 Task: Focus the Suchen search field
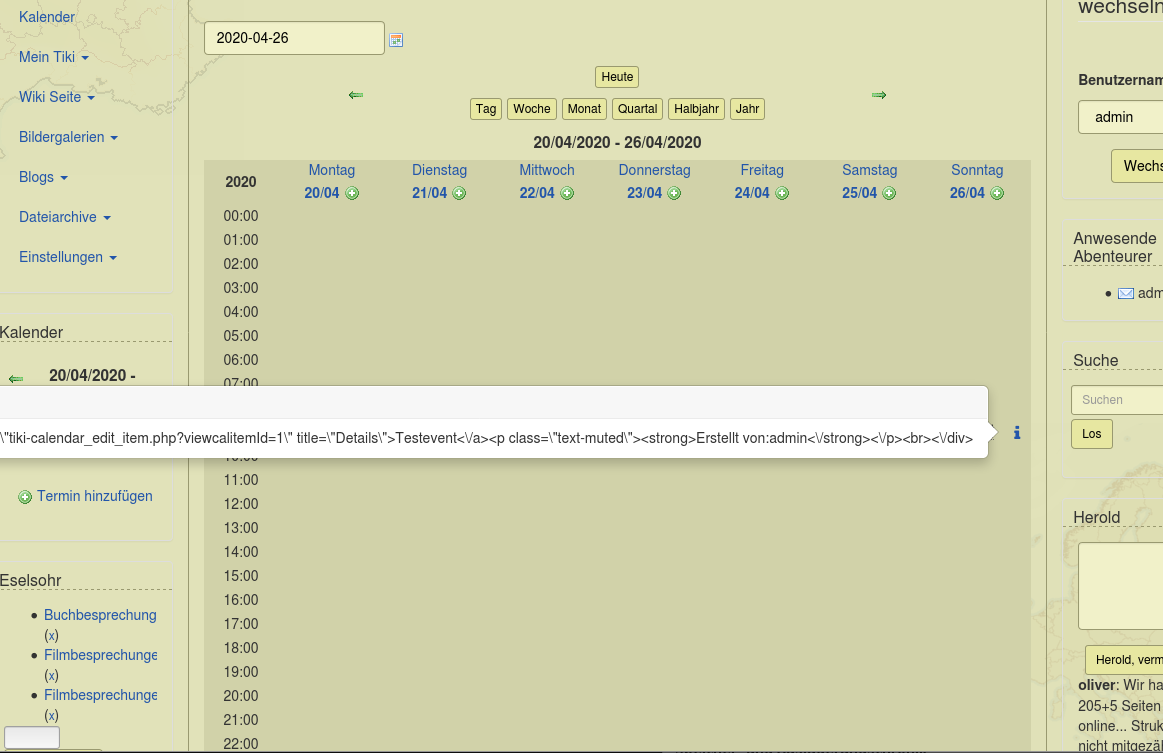1117,400
